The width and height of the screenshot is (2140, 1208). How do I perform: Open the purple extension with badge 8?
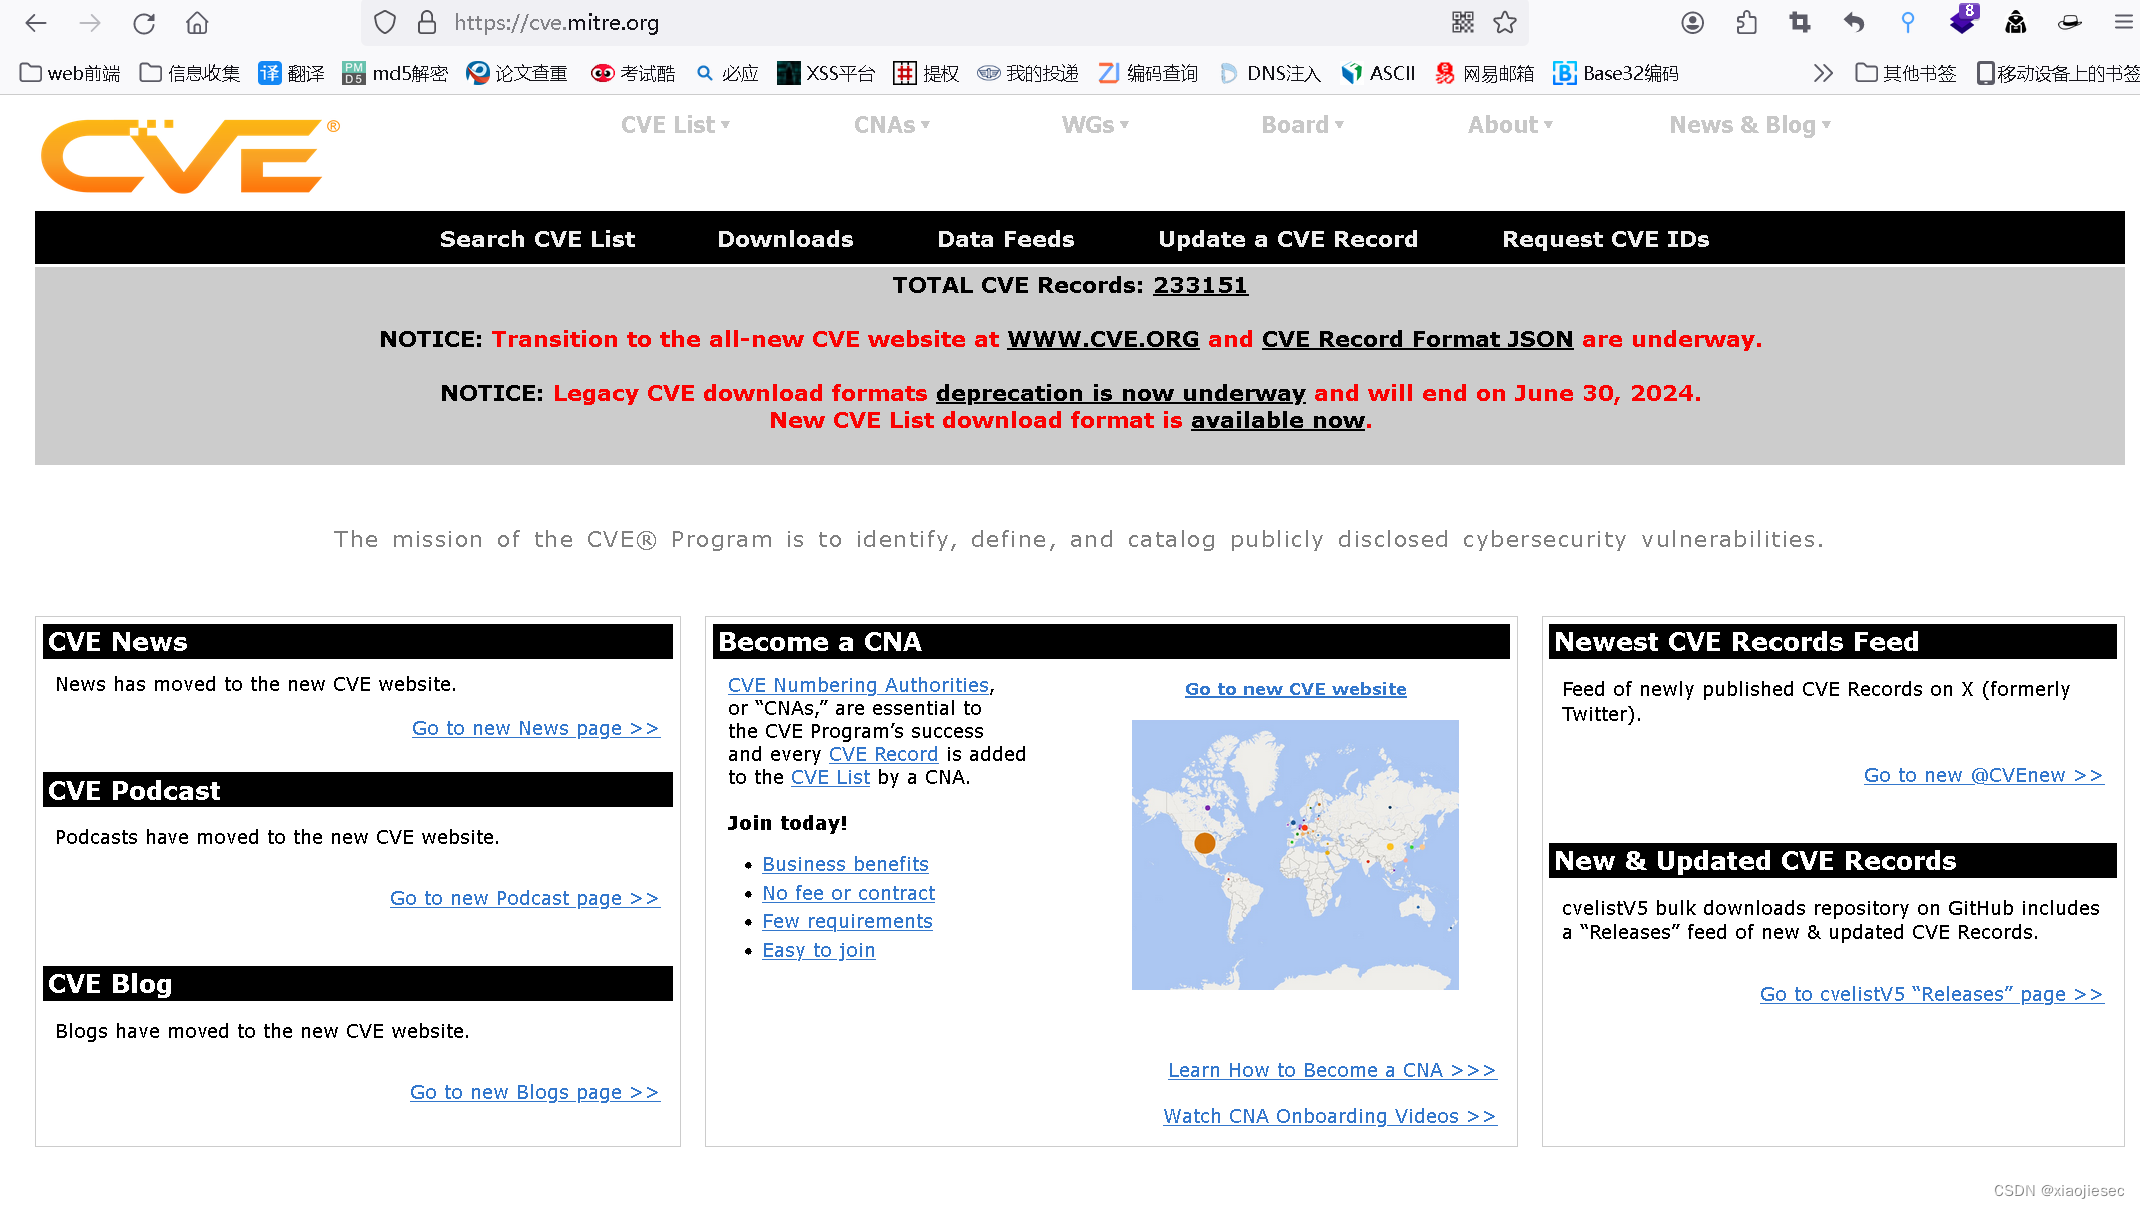(1963, 22)
